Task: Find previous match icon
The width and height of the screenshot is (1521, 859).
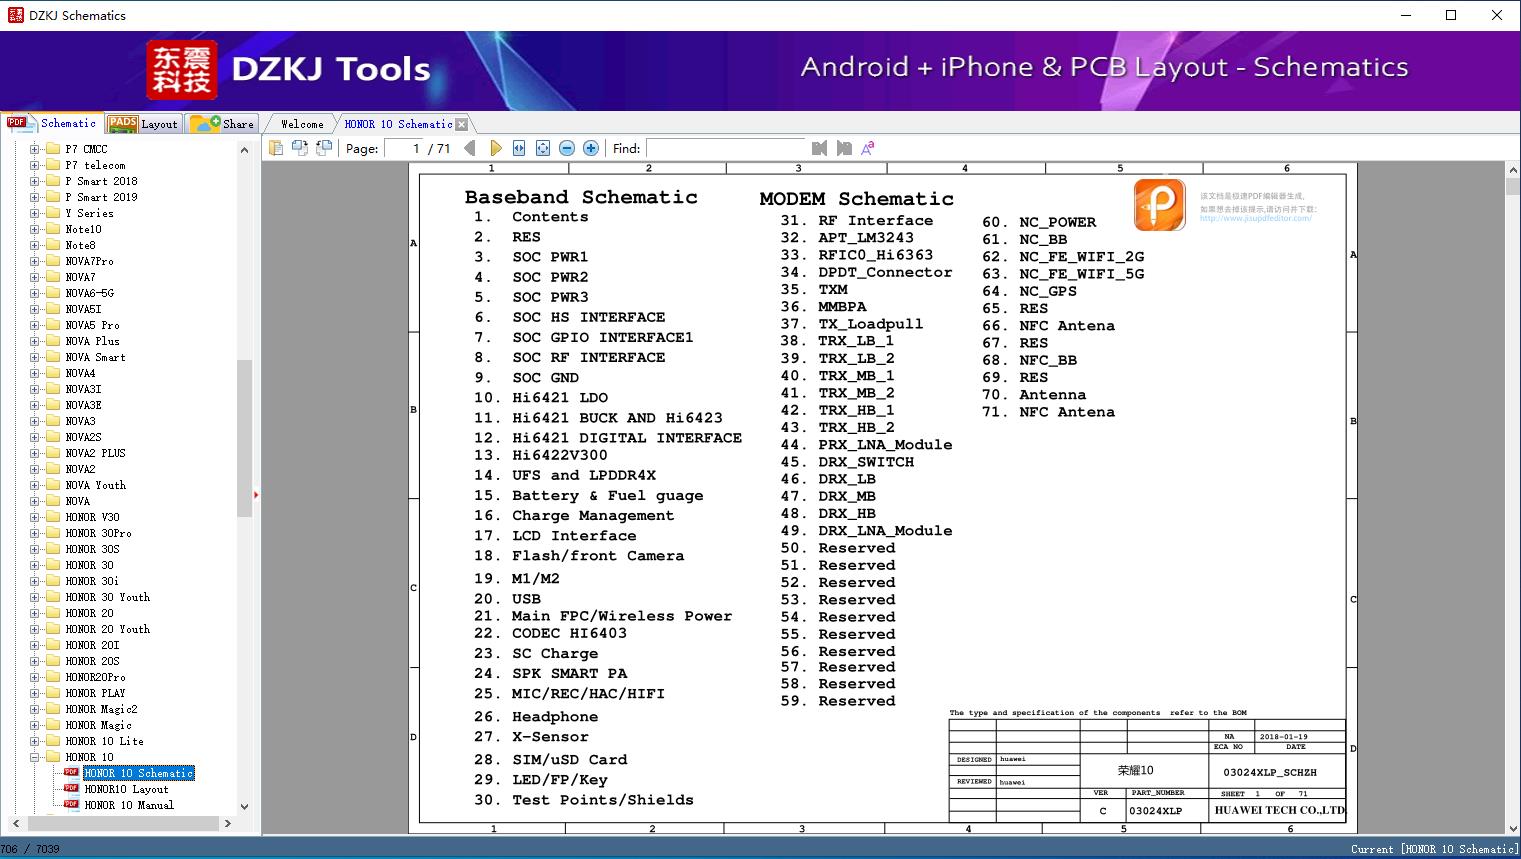Action: click(x=820, y=148)
